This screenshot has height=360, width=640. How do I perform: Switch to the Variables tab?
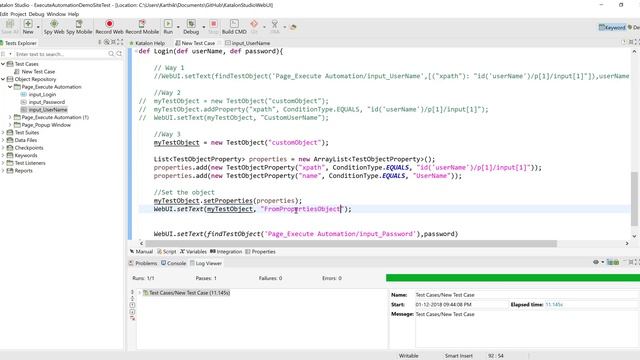193,251
